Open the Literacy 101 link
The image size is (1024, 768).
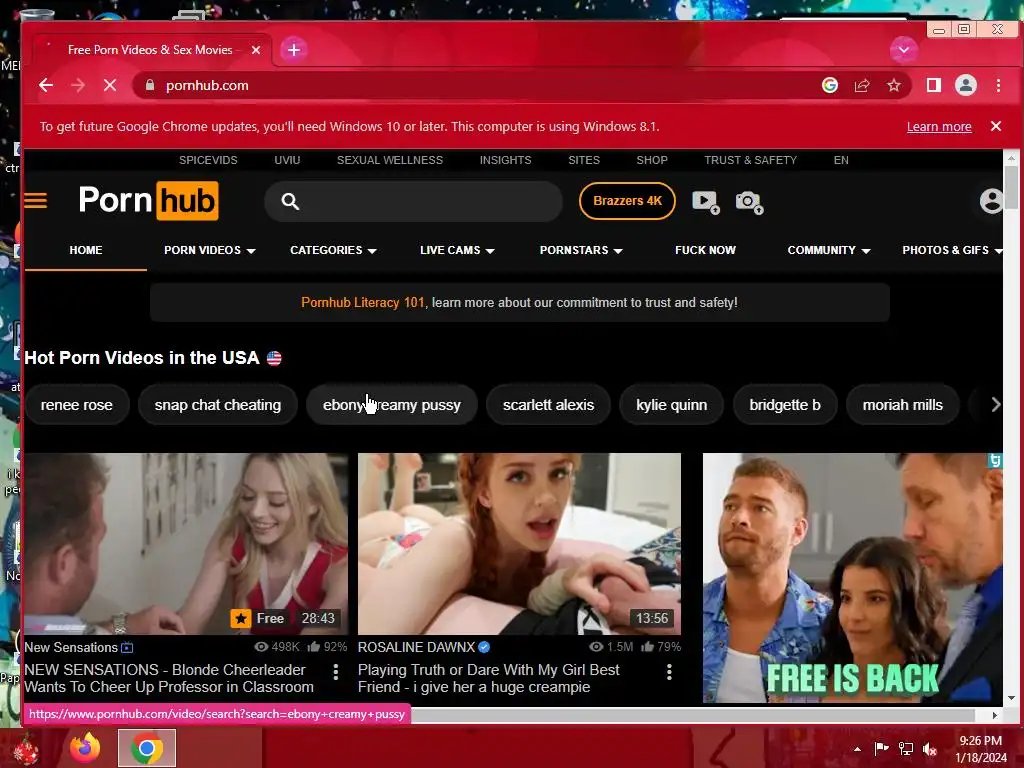pos(362,302)
